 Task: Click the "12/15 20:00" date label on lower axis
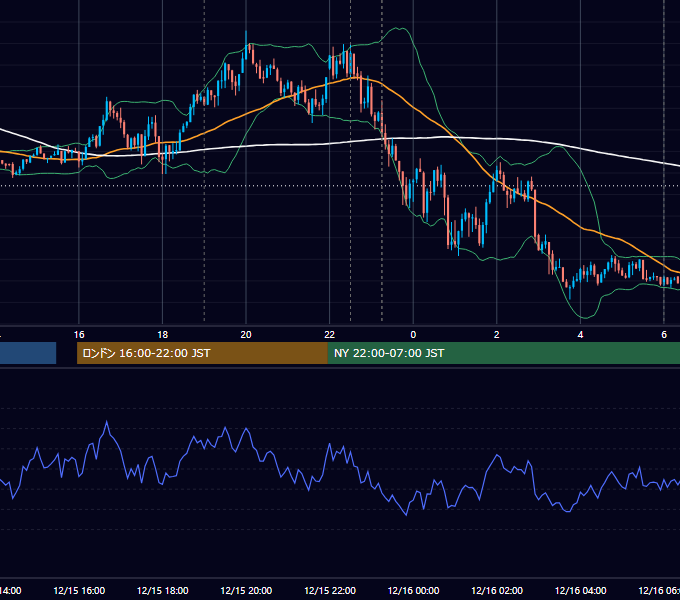pyautogui.click(x=246, y=590)
